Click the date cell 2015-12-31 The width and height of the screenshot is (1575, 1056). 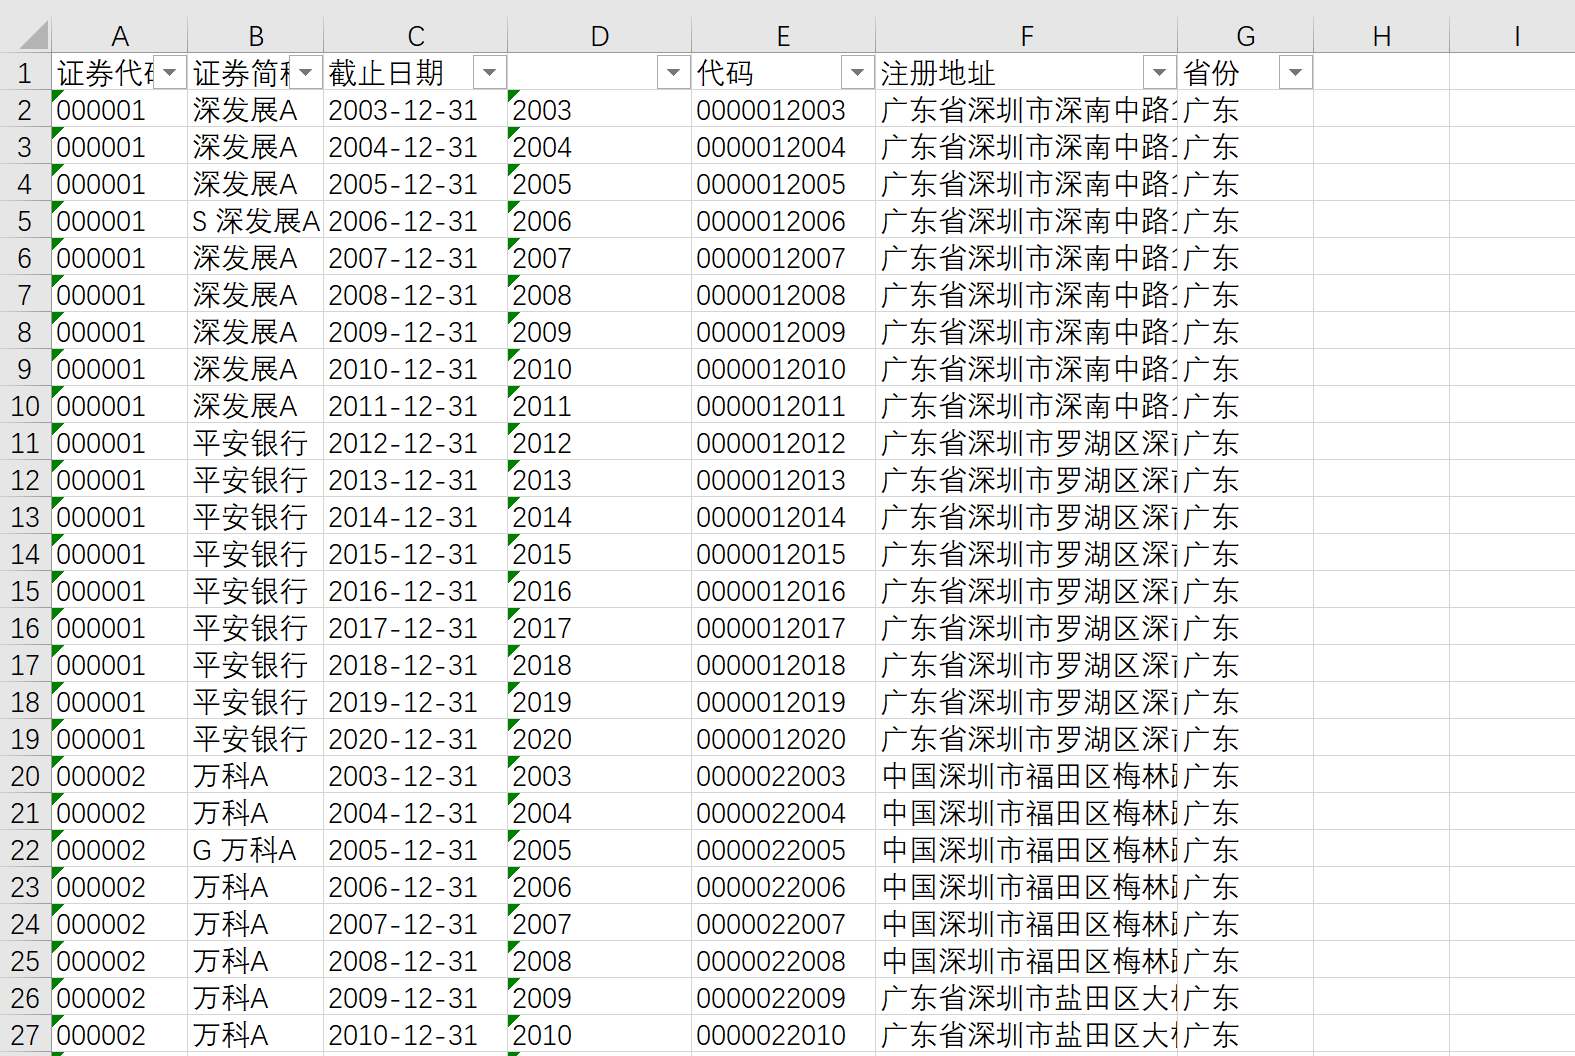(x=416, y=554)
